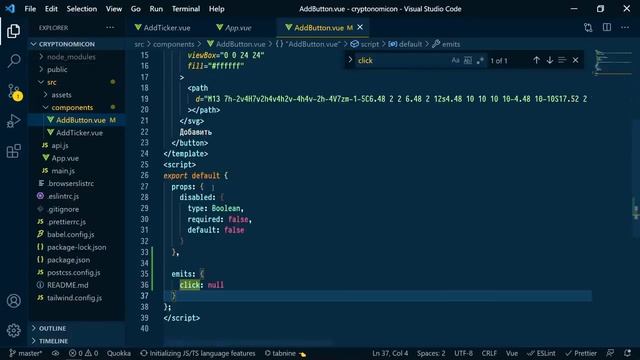The width and height of the screenshot is (640, 360).
Task: Switch to the App.vue tab
Action: tap(234, 28)
